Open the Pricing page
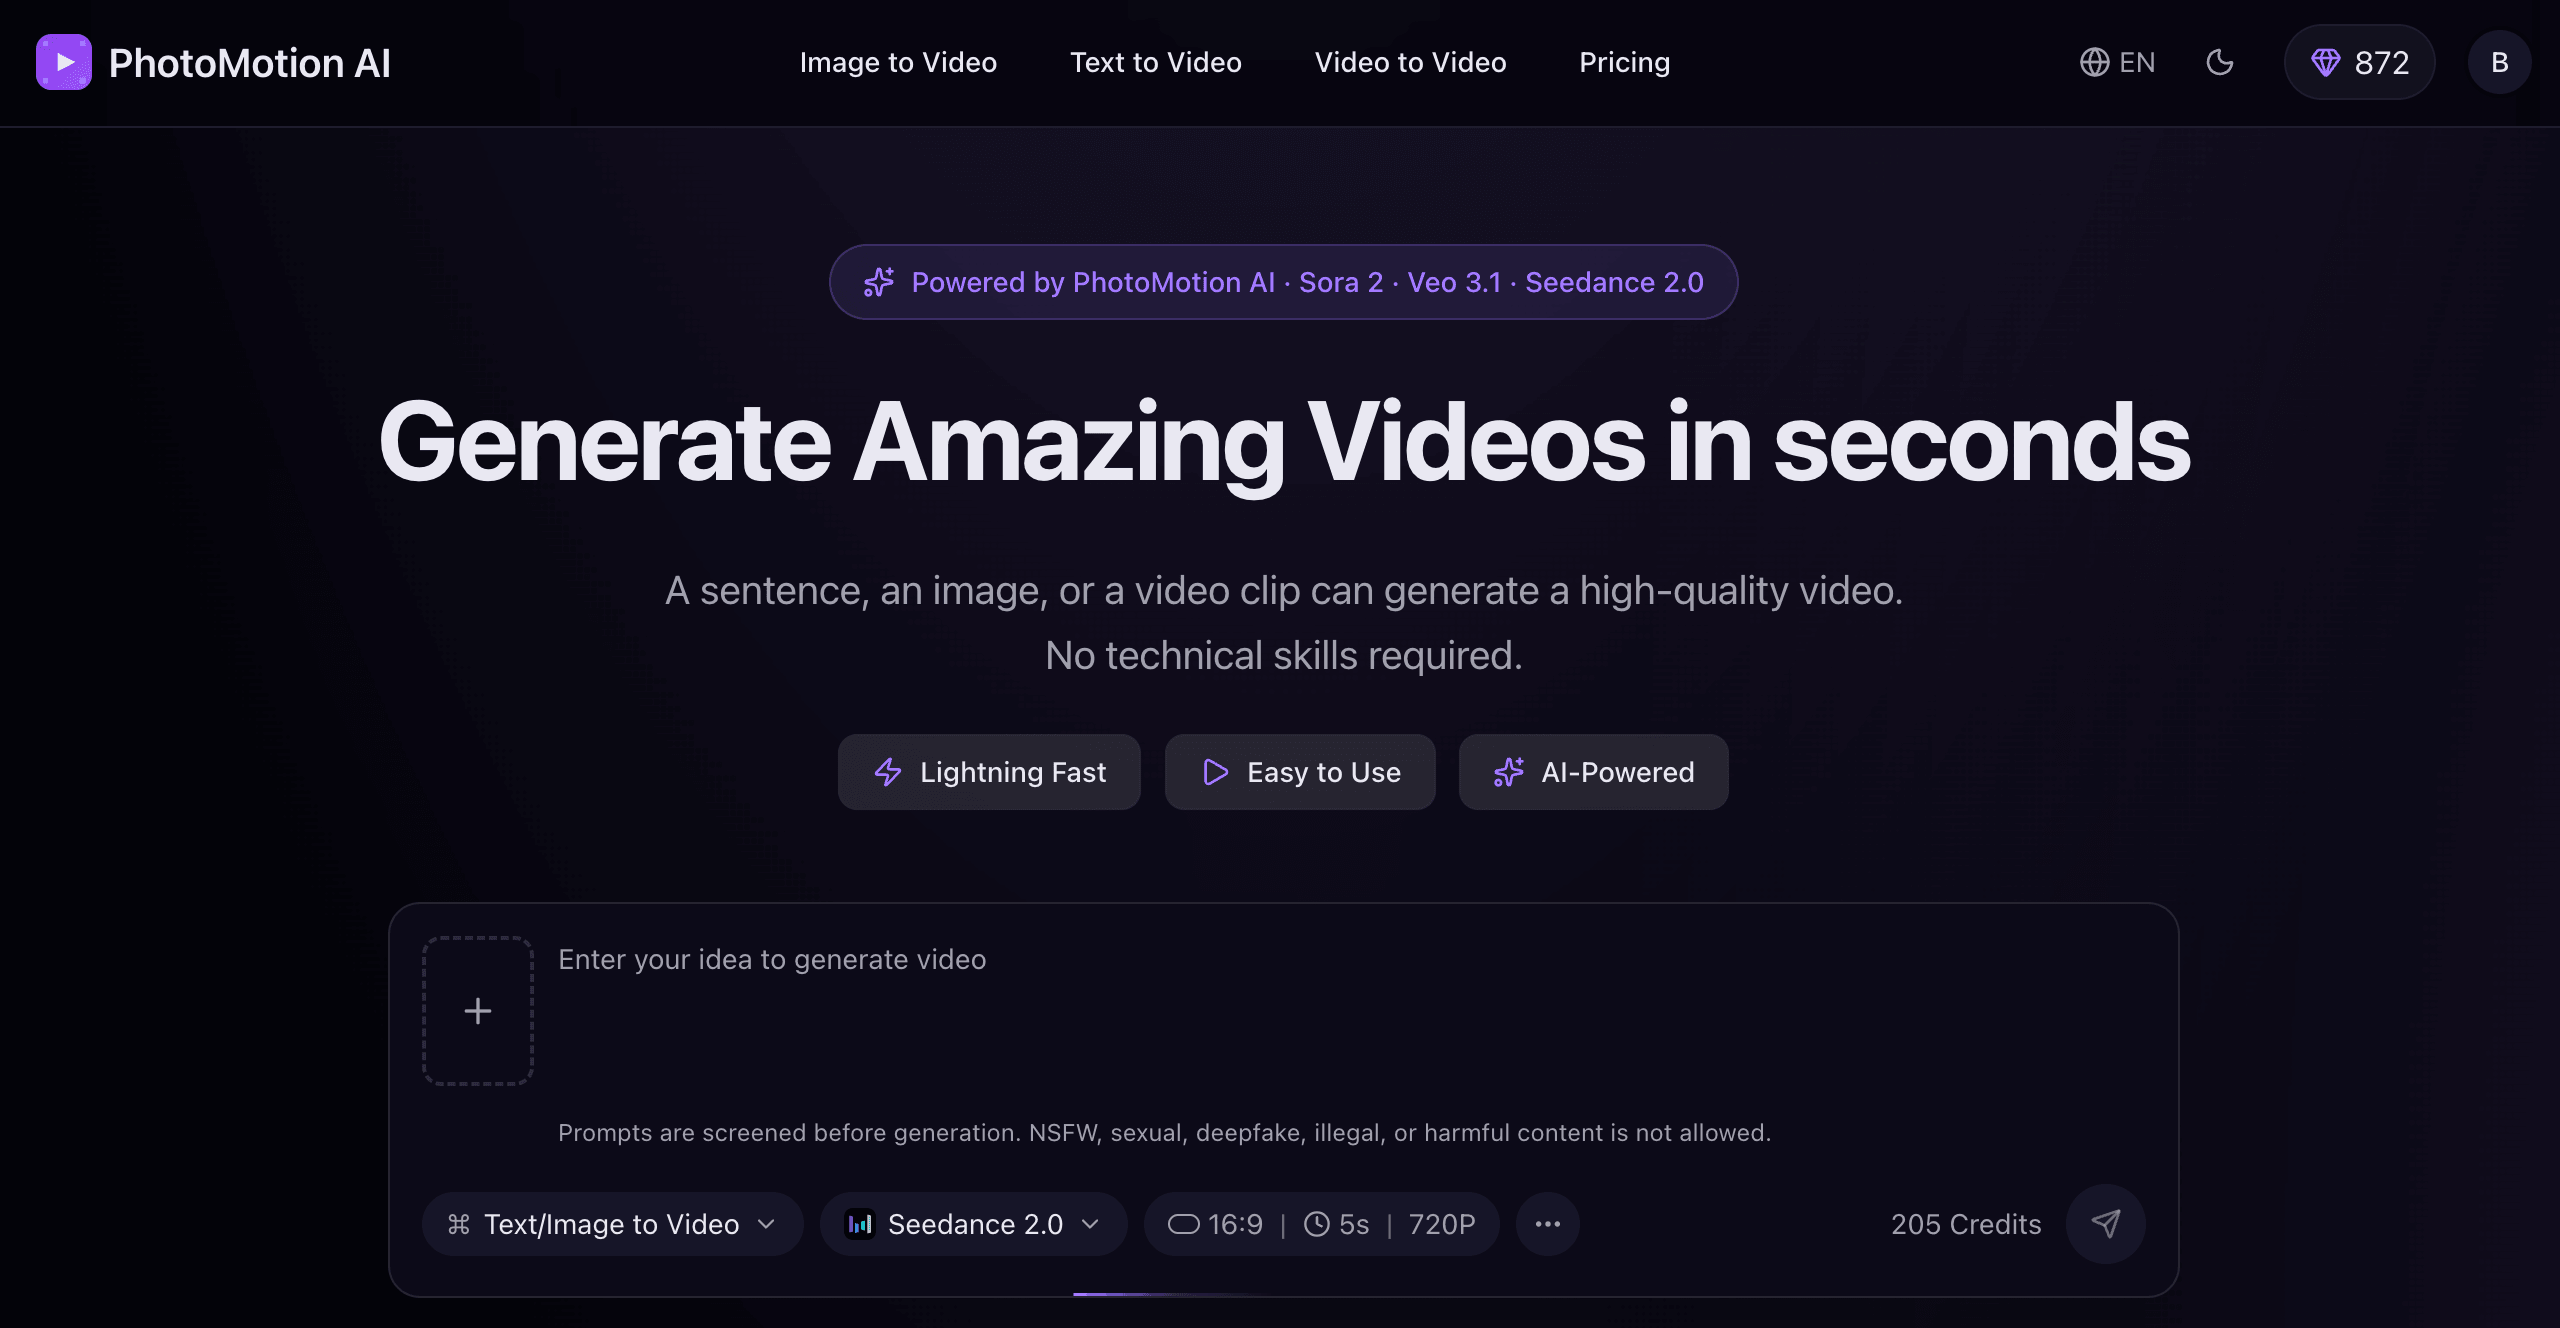Viewport: 2560px width, 1328px height. (x=1624, y=62)
